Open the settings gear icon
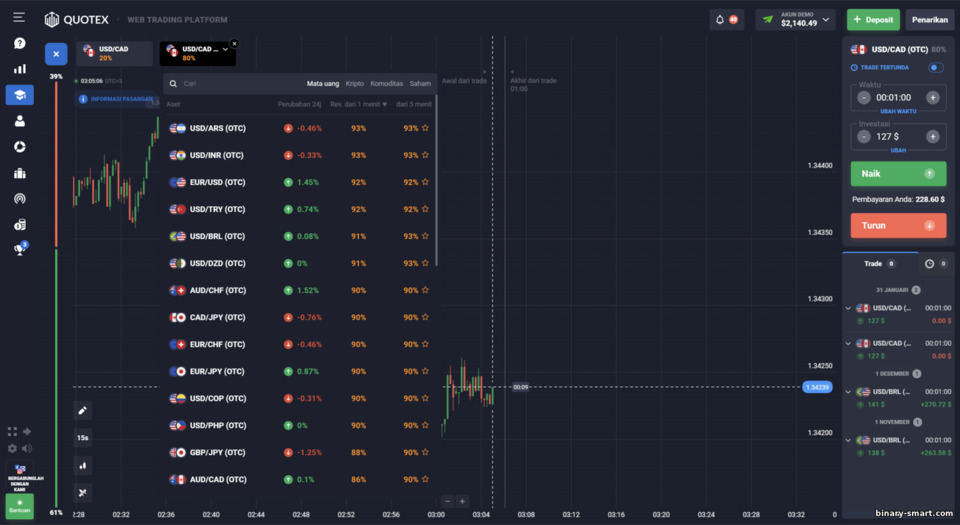The width and height of the screenshot is (960, 525). [12, 449]
